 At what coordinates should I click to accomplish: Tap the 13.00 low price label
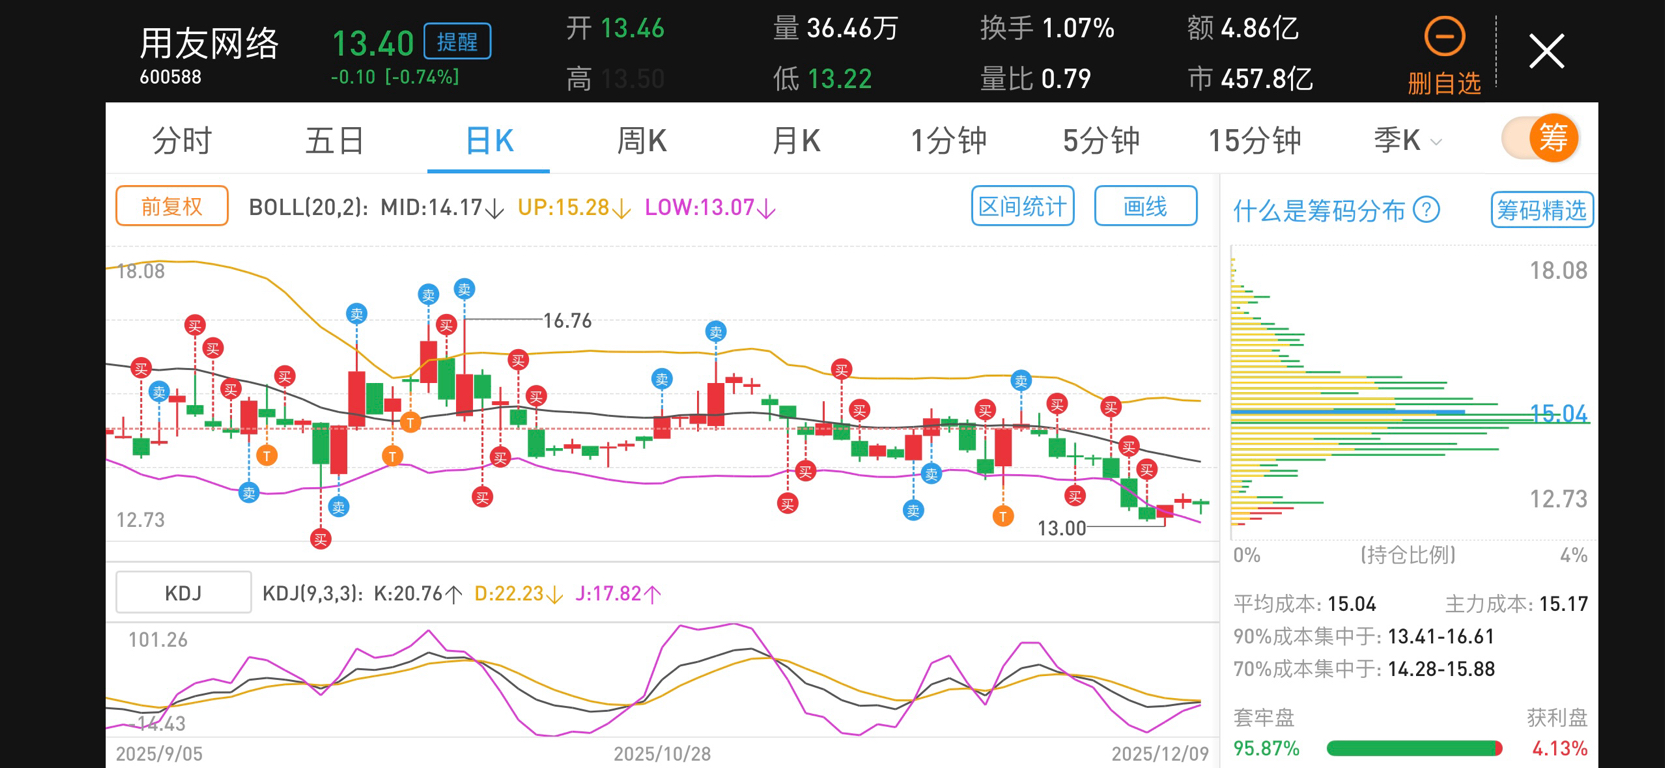pyautogui.click(x=1061, y=528)
